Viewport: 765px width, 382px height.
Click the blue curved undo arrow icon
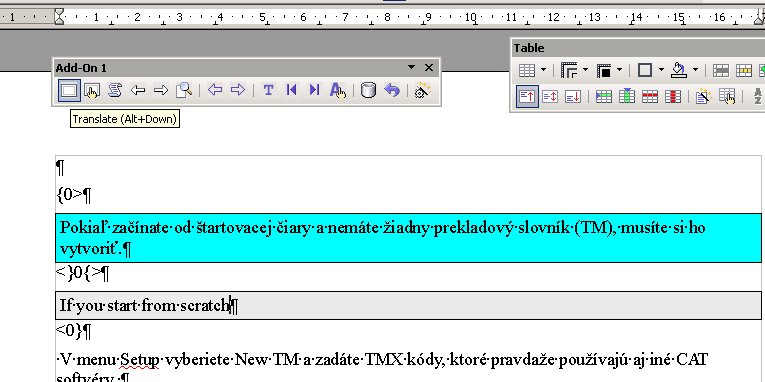(392, 90)
